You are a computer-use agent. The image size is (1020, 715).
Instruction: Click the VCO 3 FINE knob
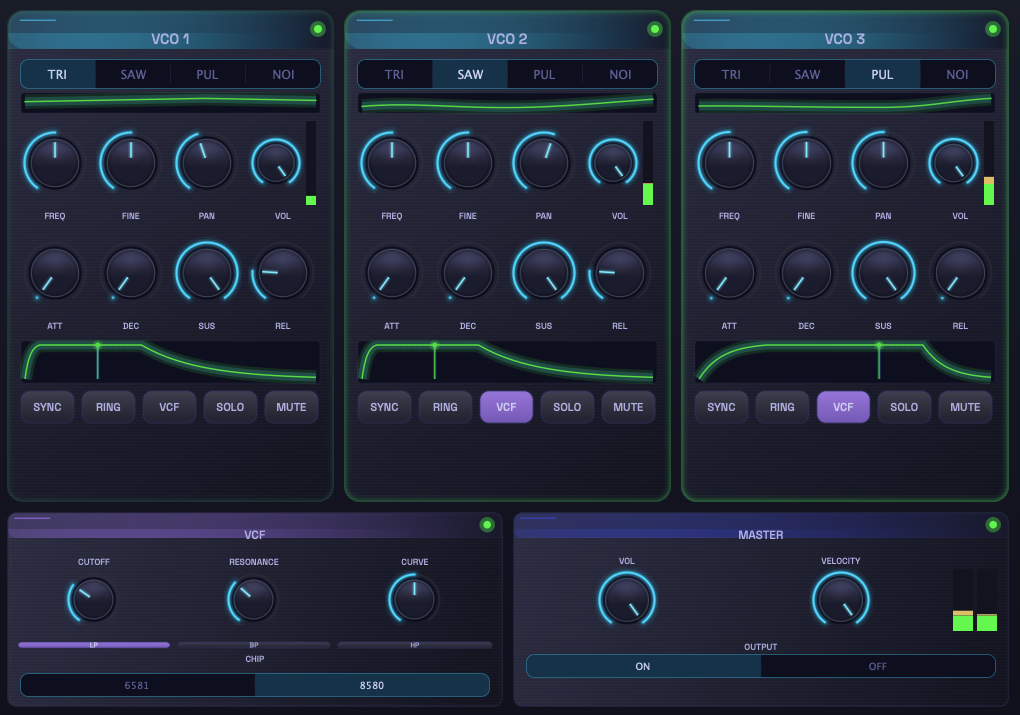806,162
